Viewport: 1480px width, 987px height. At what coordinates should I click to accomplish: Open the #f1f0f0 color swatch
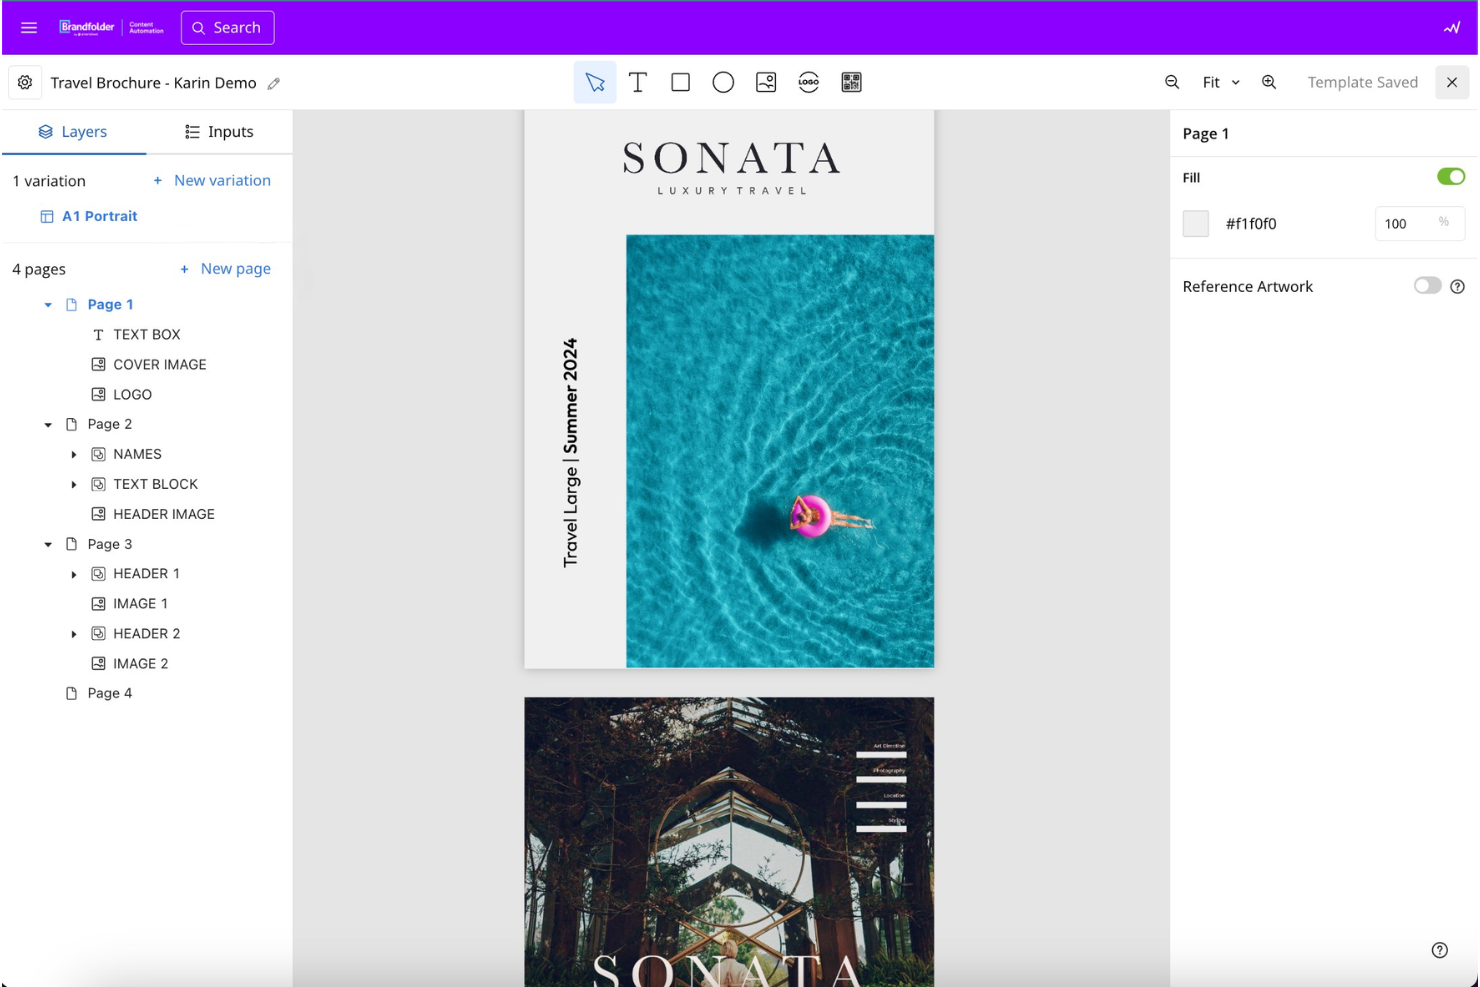pyautogui.click(x=1196, y=223)
